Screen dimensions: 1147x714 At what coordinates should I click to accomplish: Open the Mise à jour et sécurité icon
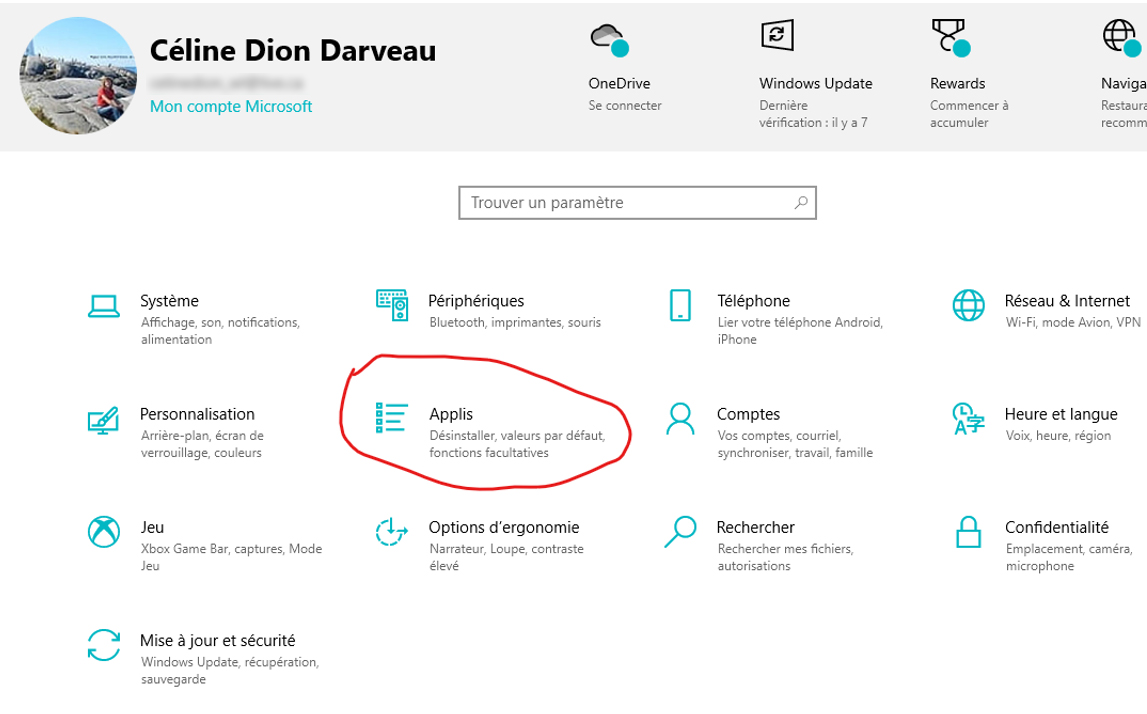click(104, 645)
